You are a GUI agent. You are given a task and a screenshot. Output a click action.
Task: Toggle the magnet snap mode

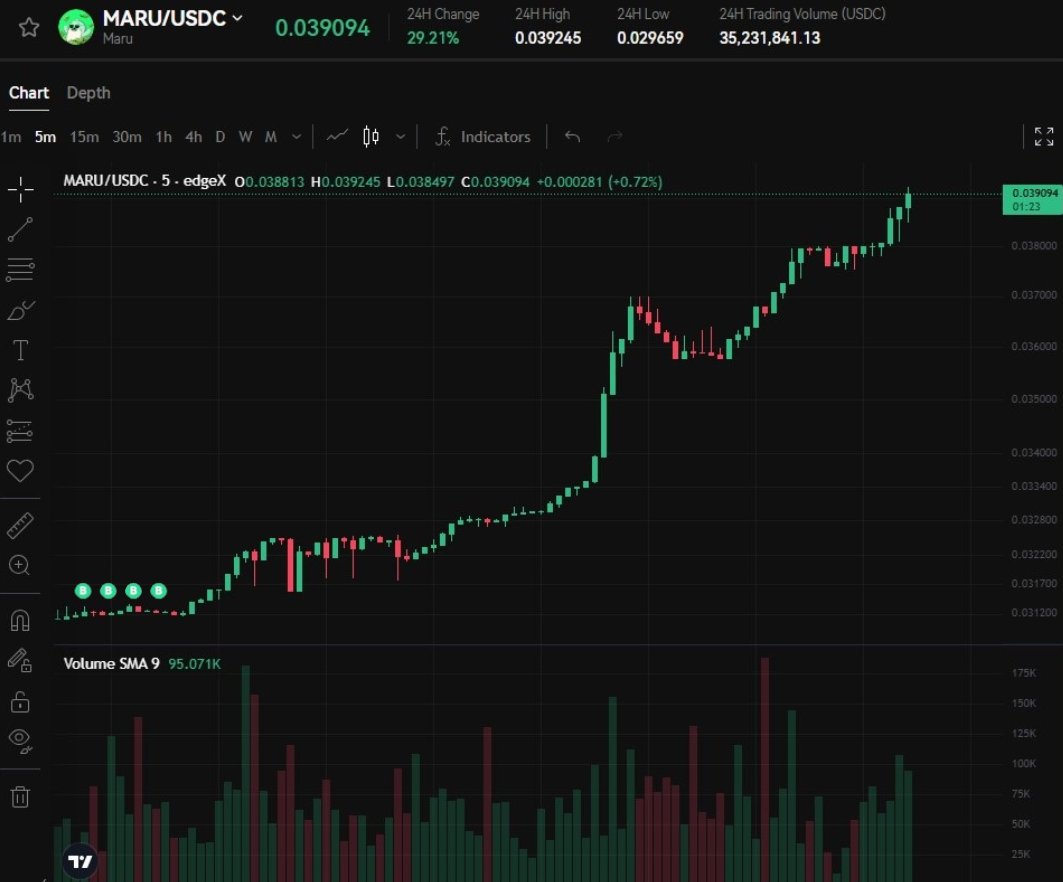20,620
